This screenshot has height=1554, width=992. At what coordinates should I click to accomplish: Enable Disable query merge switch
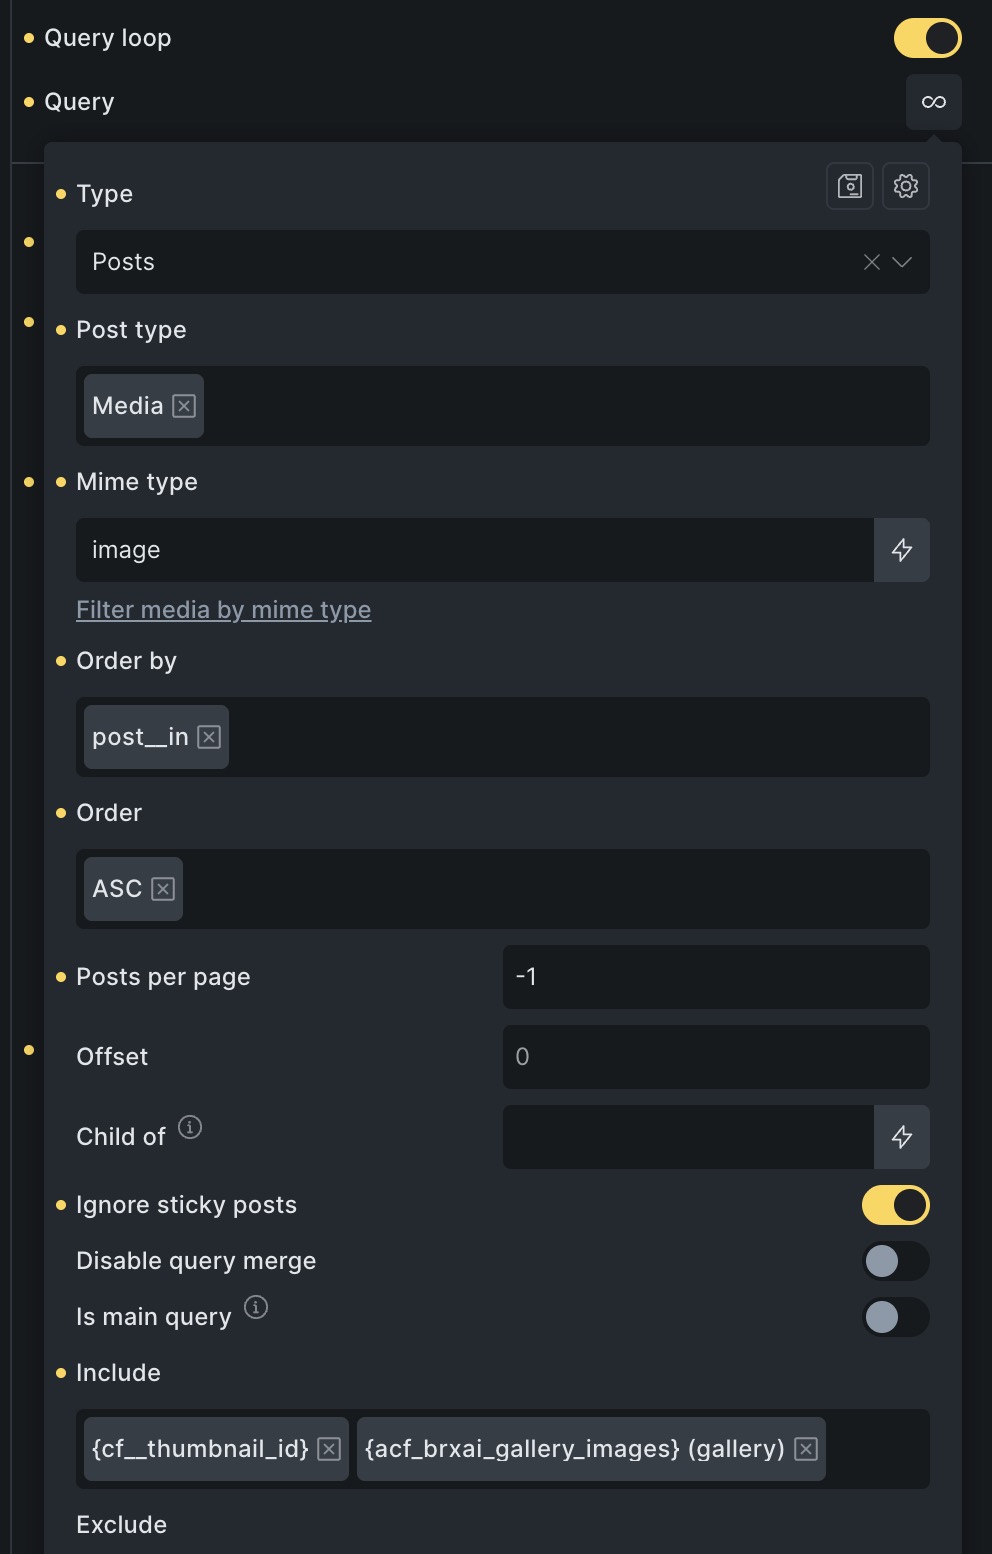point(896,1261)
